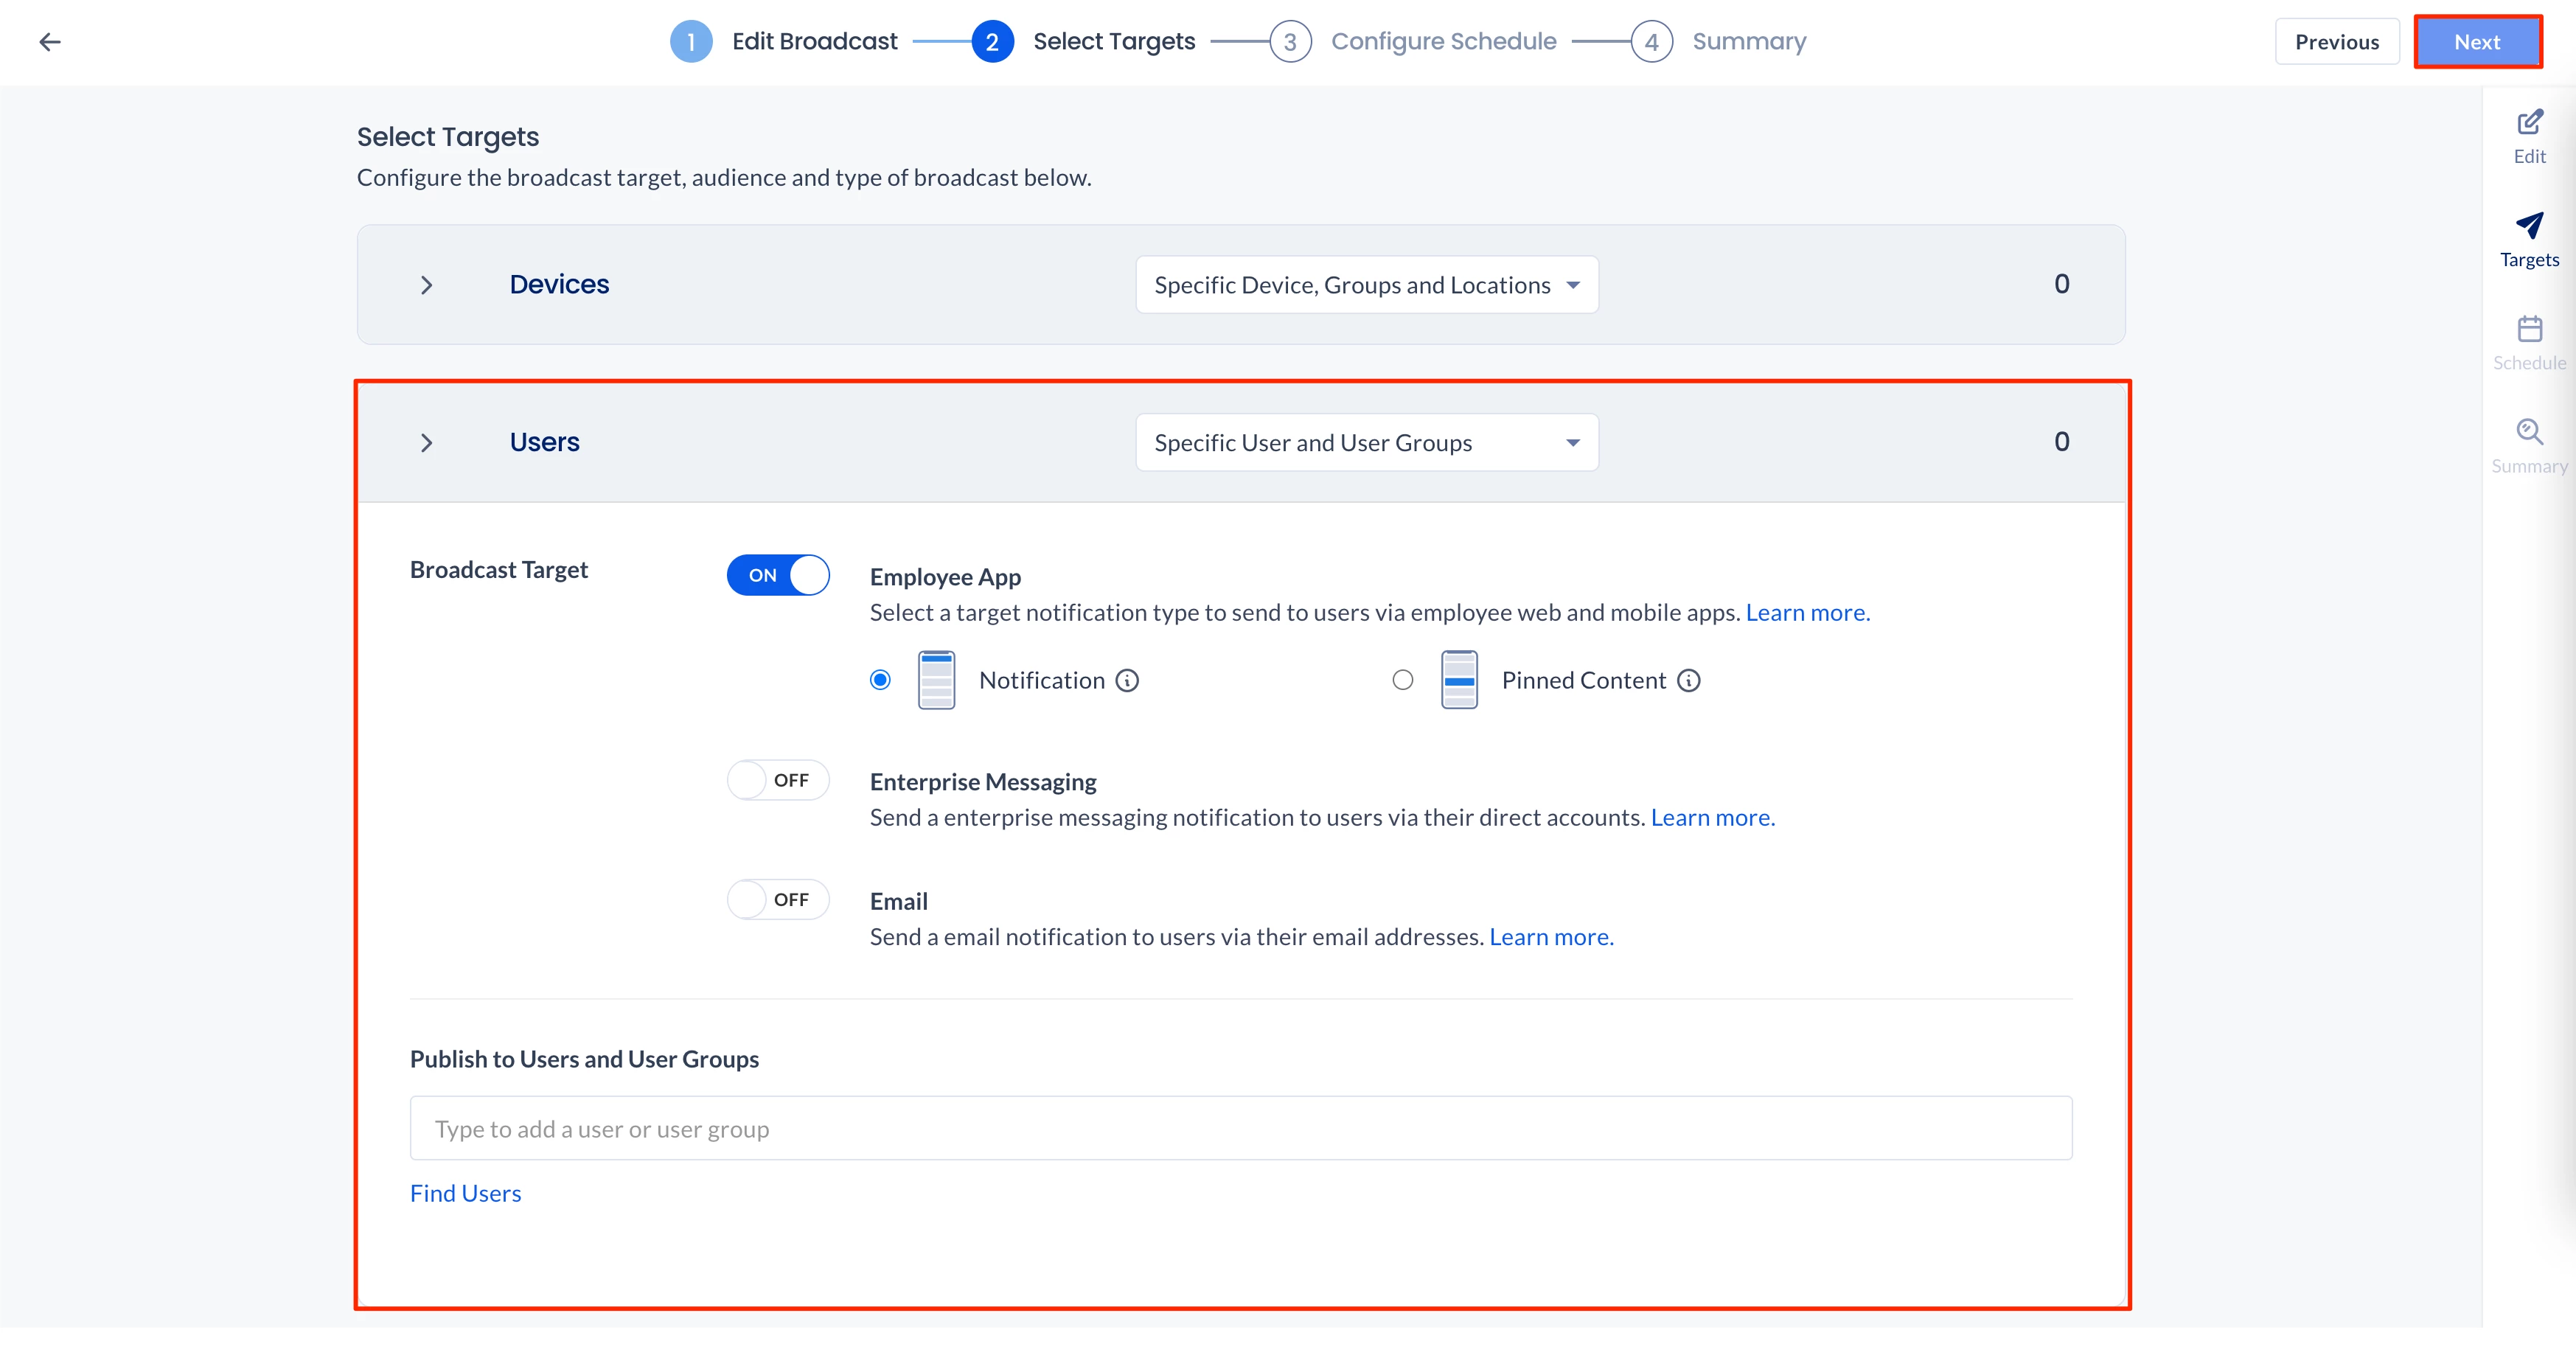Screen dimensions: 2576x1358
Task: Click the Pinned Content phone icon
Action: (x=1459, y=680)
